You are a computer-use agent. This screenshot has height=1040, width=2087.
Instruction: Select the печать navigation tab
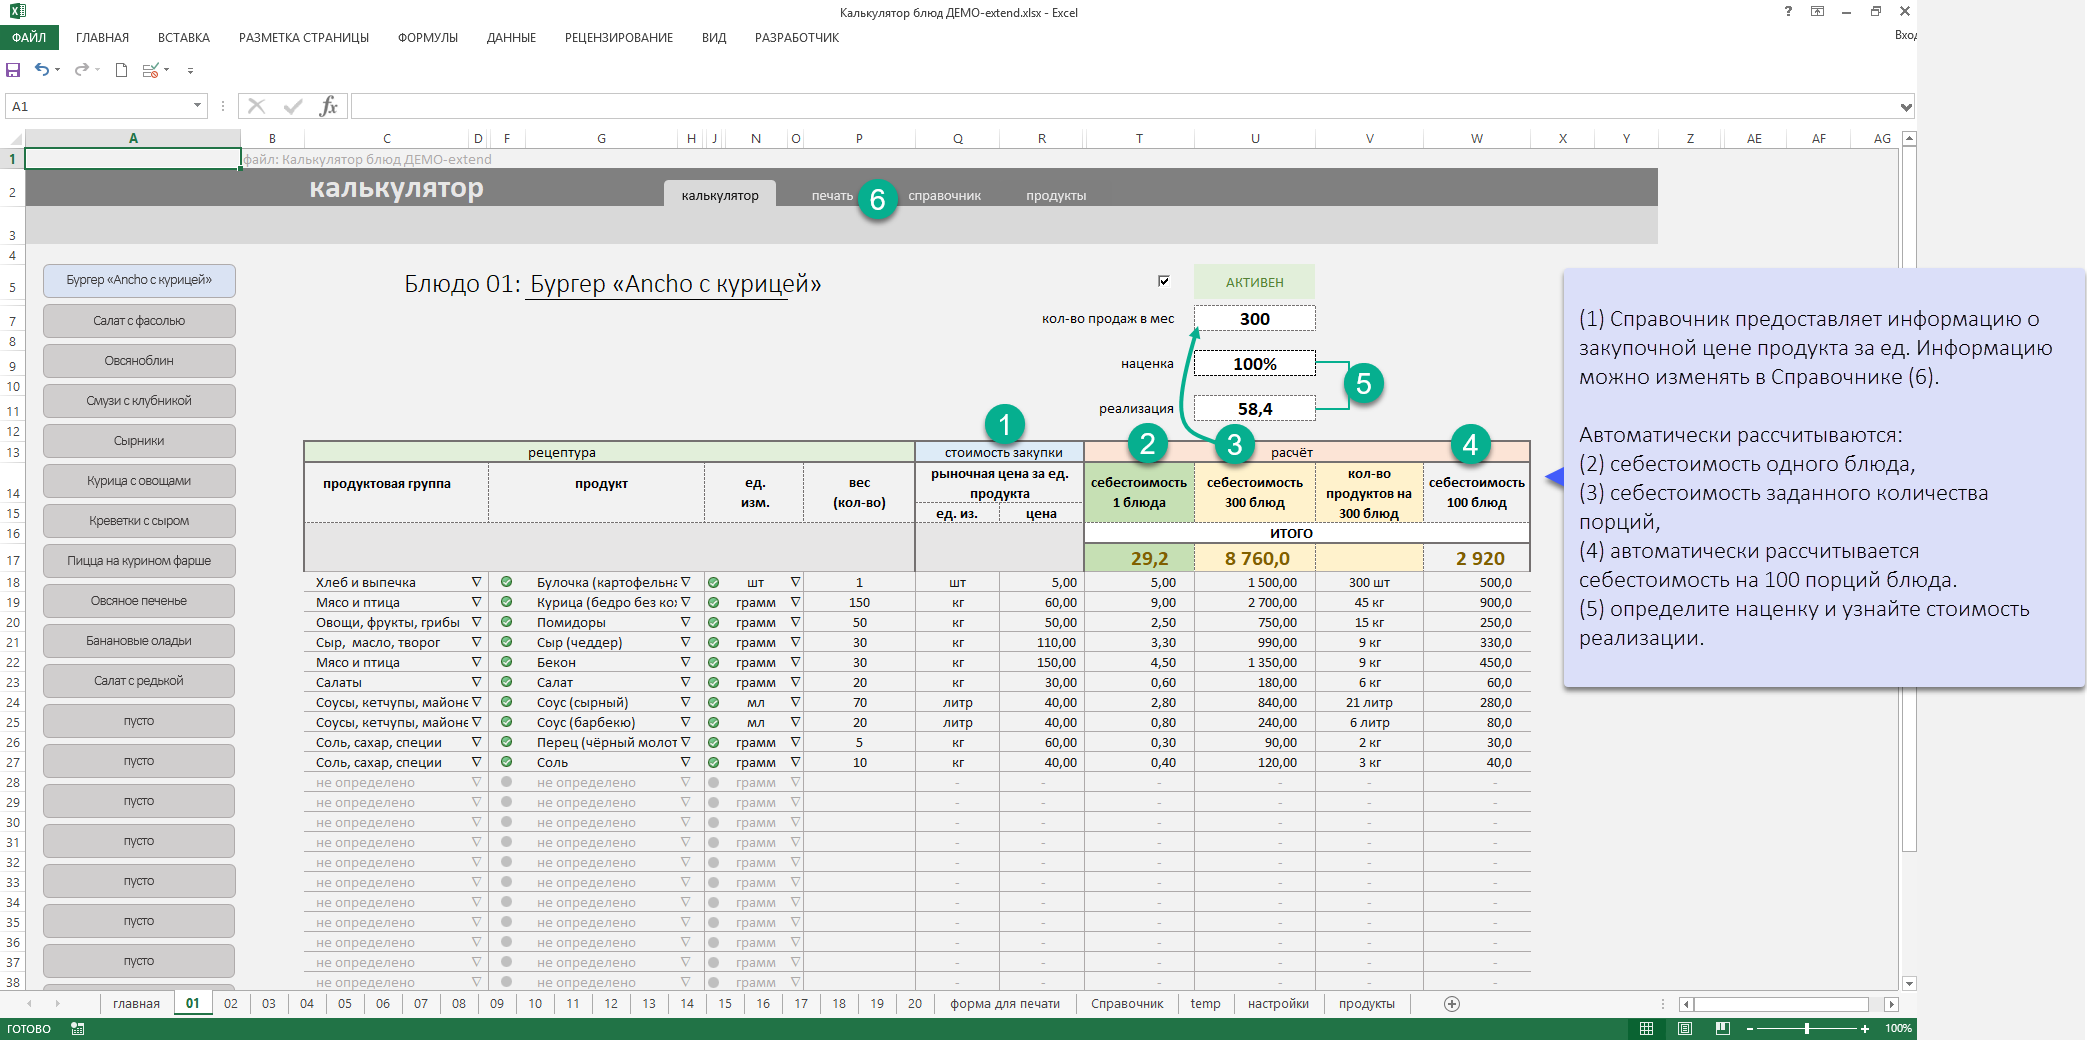(x=832, y=196)
